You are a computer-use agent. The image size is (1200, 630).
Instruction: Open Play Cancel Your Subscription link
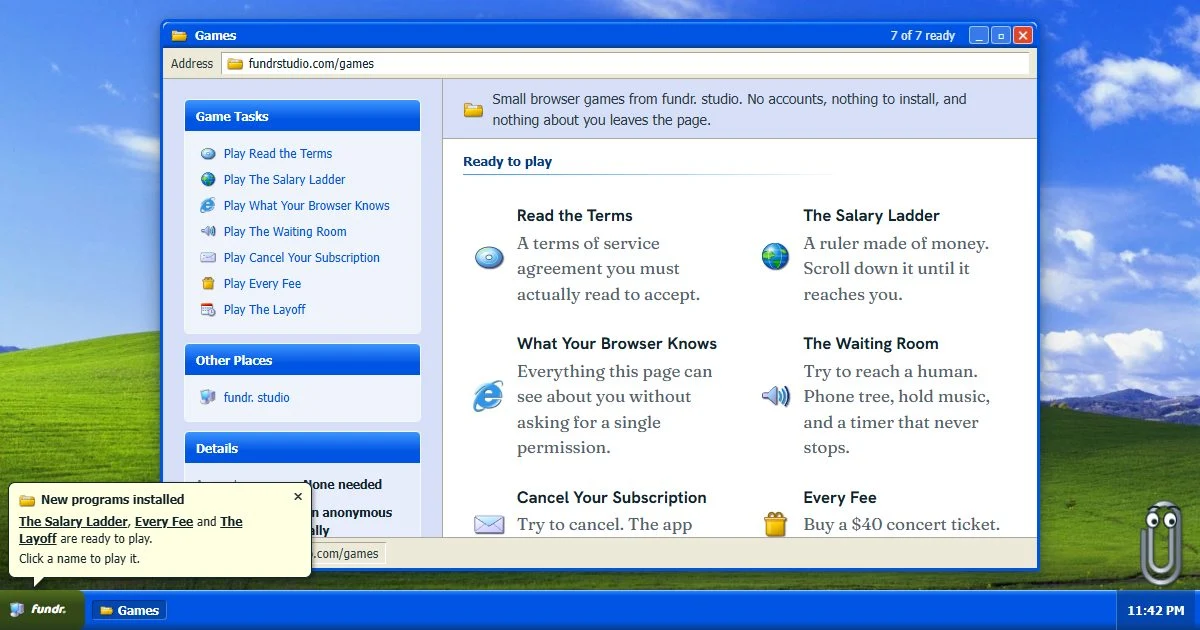[302, 258]
